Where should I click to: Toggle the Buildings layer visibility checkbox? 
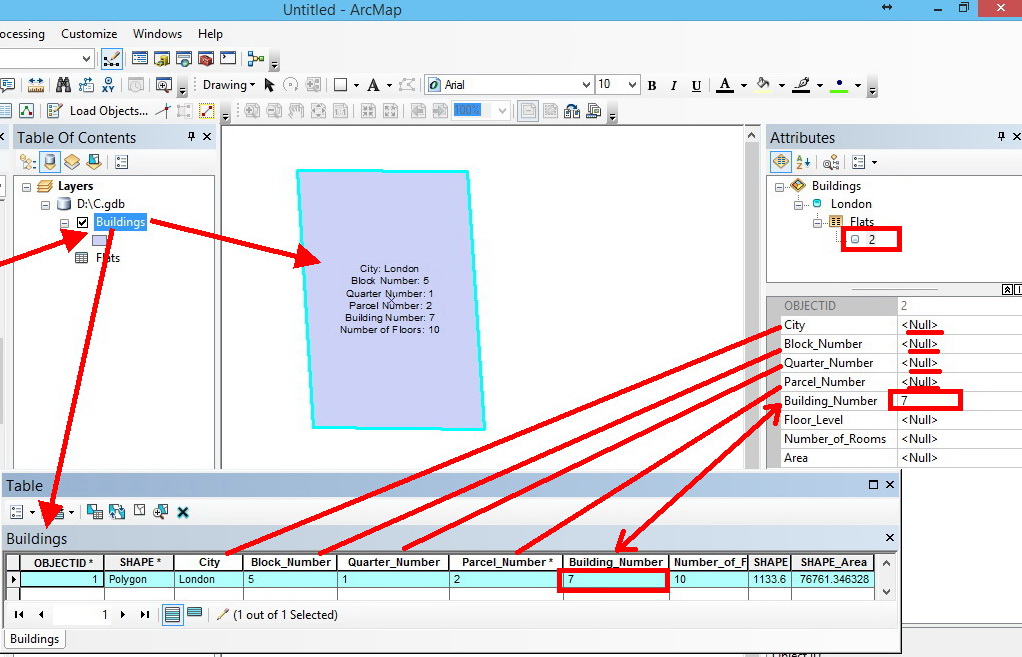[82, 222]
